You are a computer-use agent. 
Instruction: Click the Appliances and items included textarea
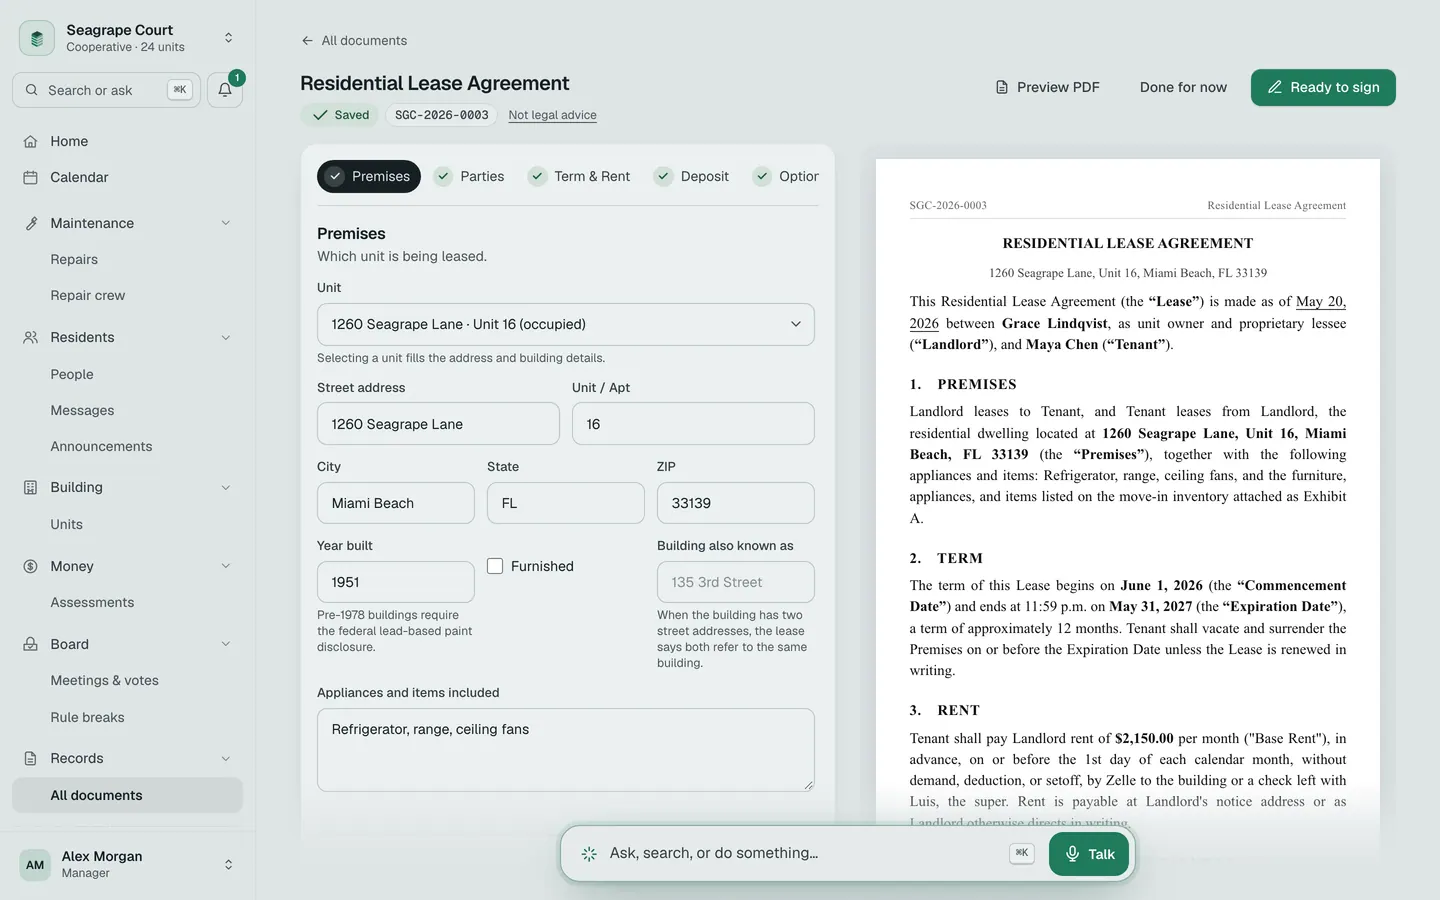(566, 750)
